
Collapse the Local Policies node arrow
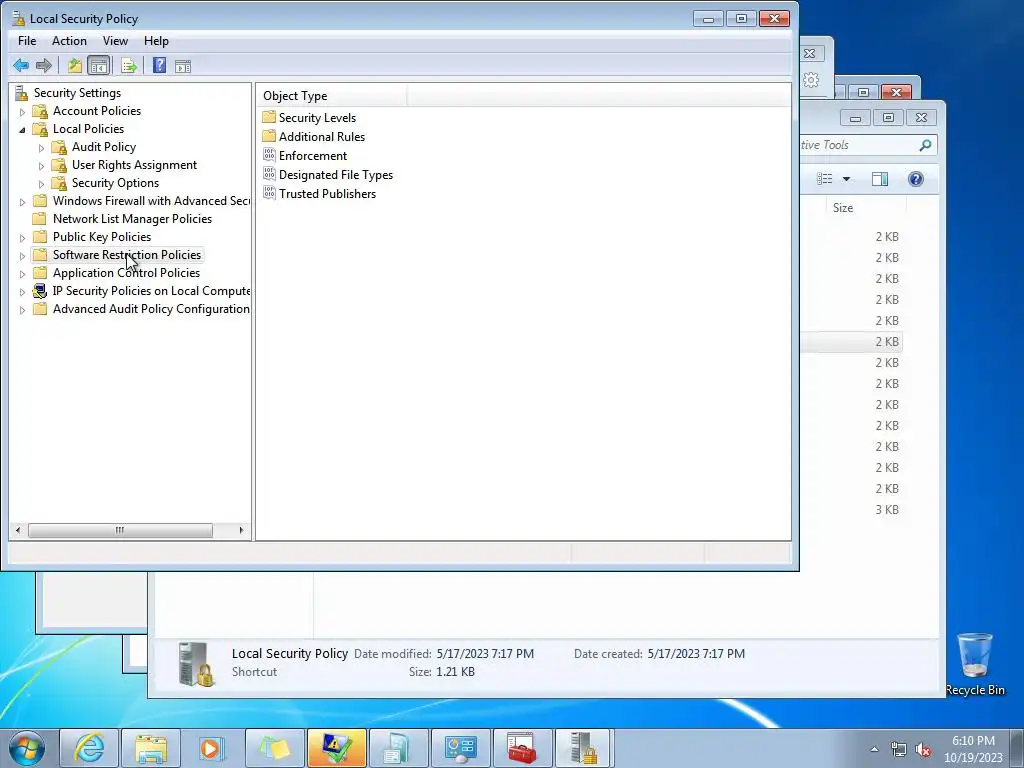pos(22,130)
